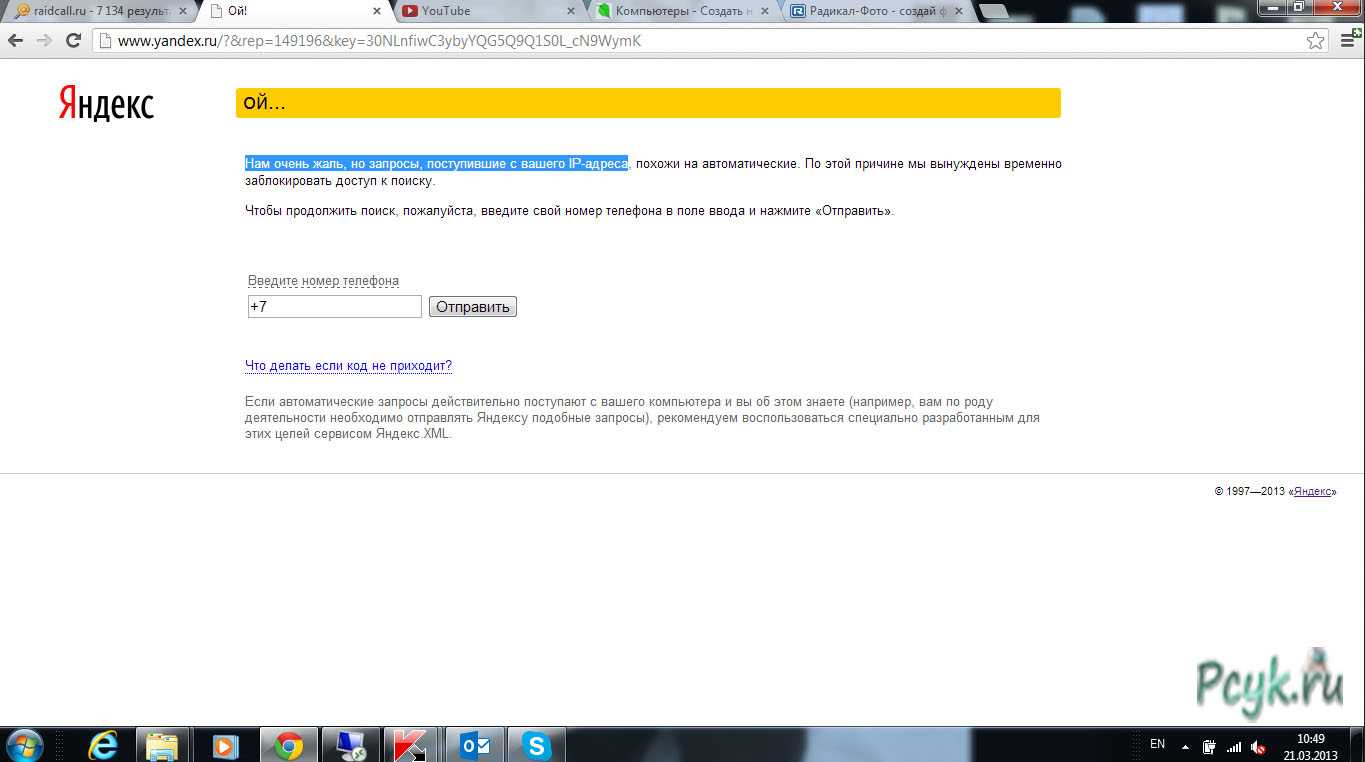This screenshot has height=762, width=1365.
Task: Open Skype from the taskbar
Action: pyautogui.click(x=536, y=746)
